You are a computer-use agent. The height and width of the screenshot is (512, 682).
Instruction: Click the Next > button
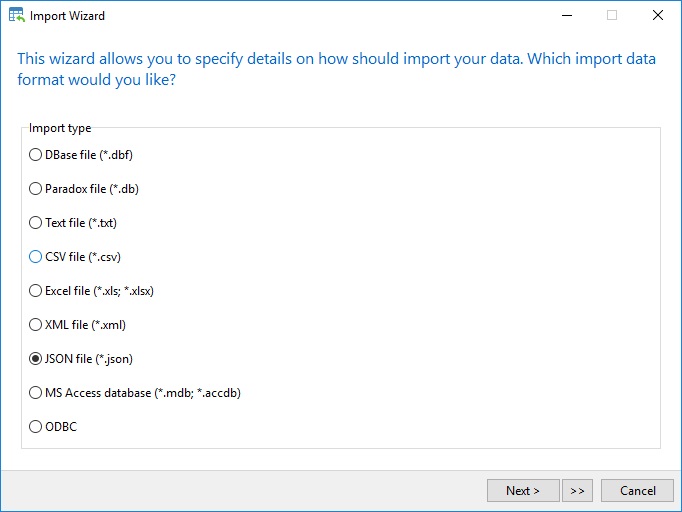pyautogui.click(x=523, y=491)
